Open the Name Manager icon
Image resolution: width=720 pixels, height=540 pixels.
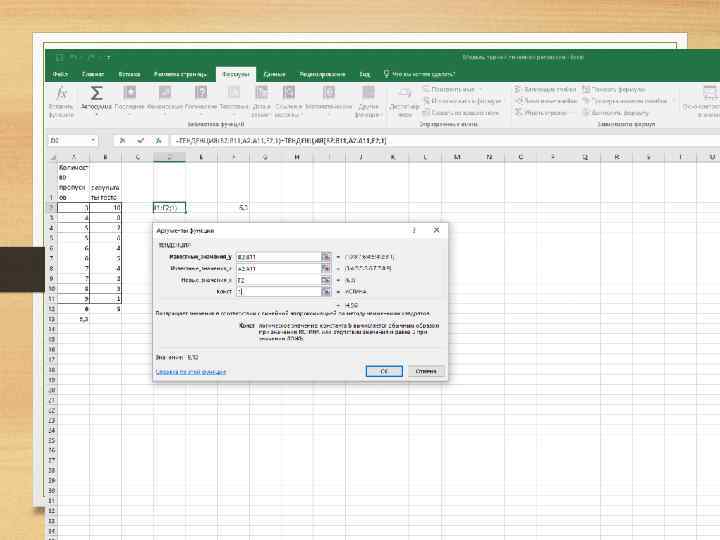click(405, 93)
